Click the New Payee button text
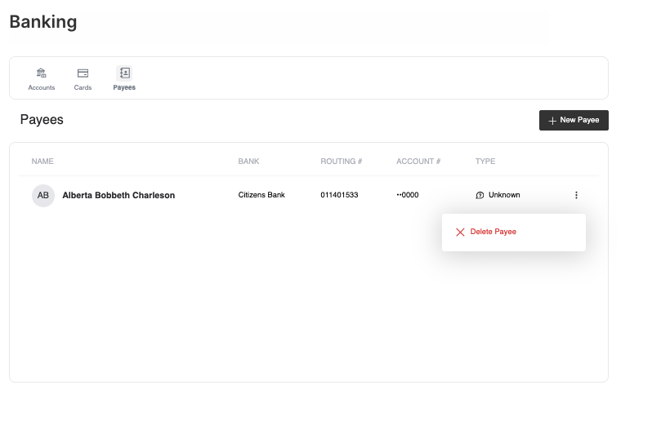 579,120
